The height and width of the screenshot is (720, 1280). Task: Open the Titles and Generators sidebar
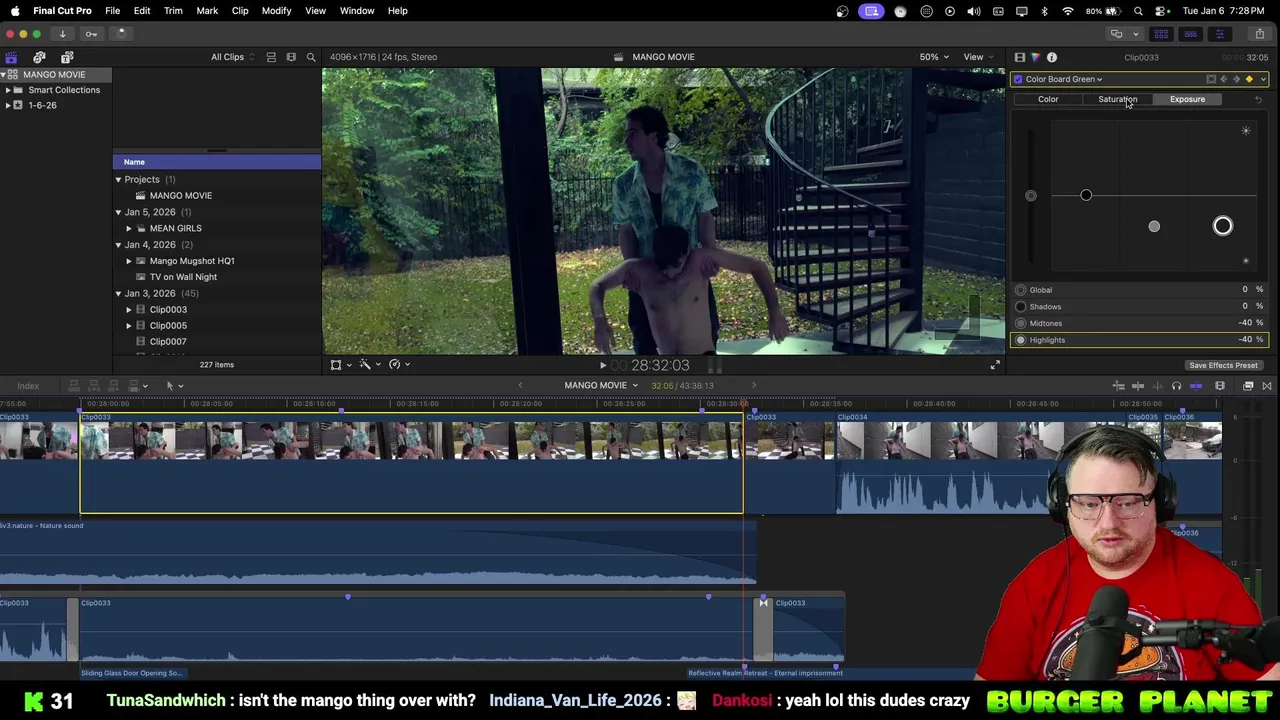pyautogui.click(x=67, y=57)
